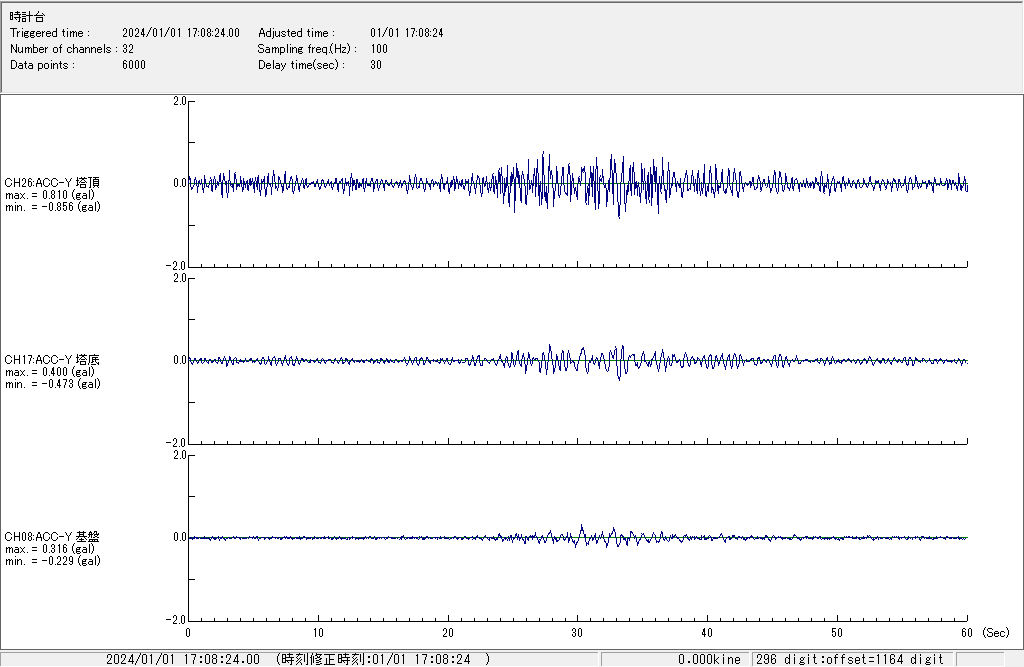1024x667 pixels.
Task: Click the CH08 min -0.229 gal reading
Action: 52,561
